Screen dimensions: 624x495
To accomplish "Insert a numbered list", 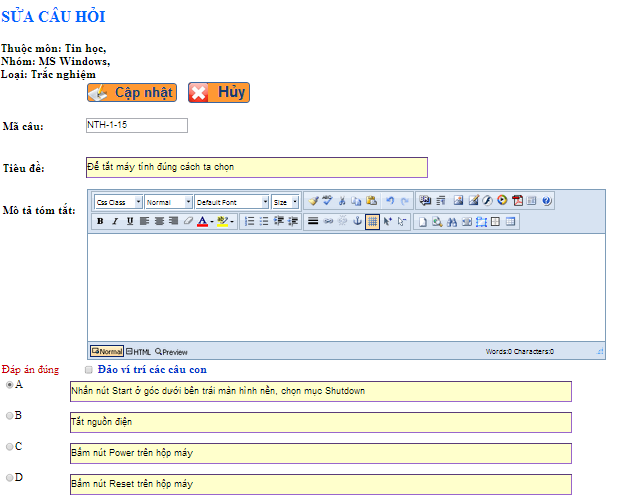I will tap(249, 221).
